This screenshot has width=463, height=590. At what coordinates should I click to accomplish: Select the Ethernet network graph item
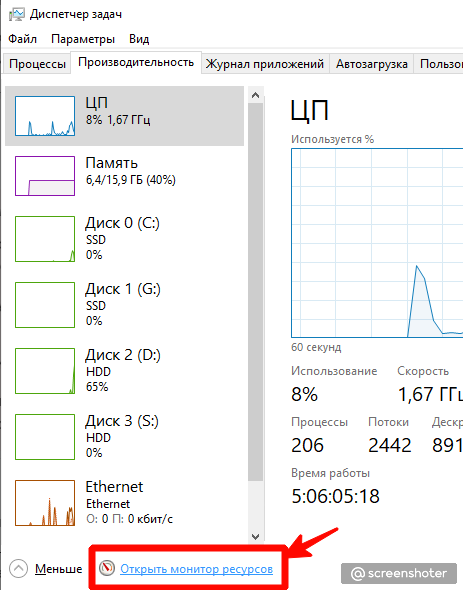click(124, 503)
